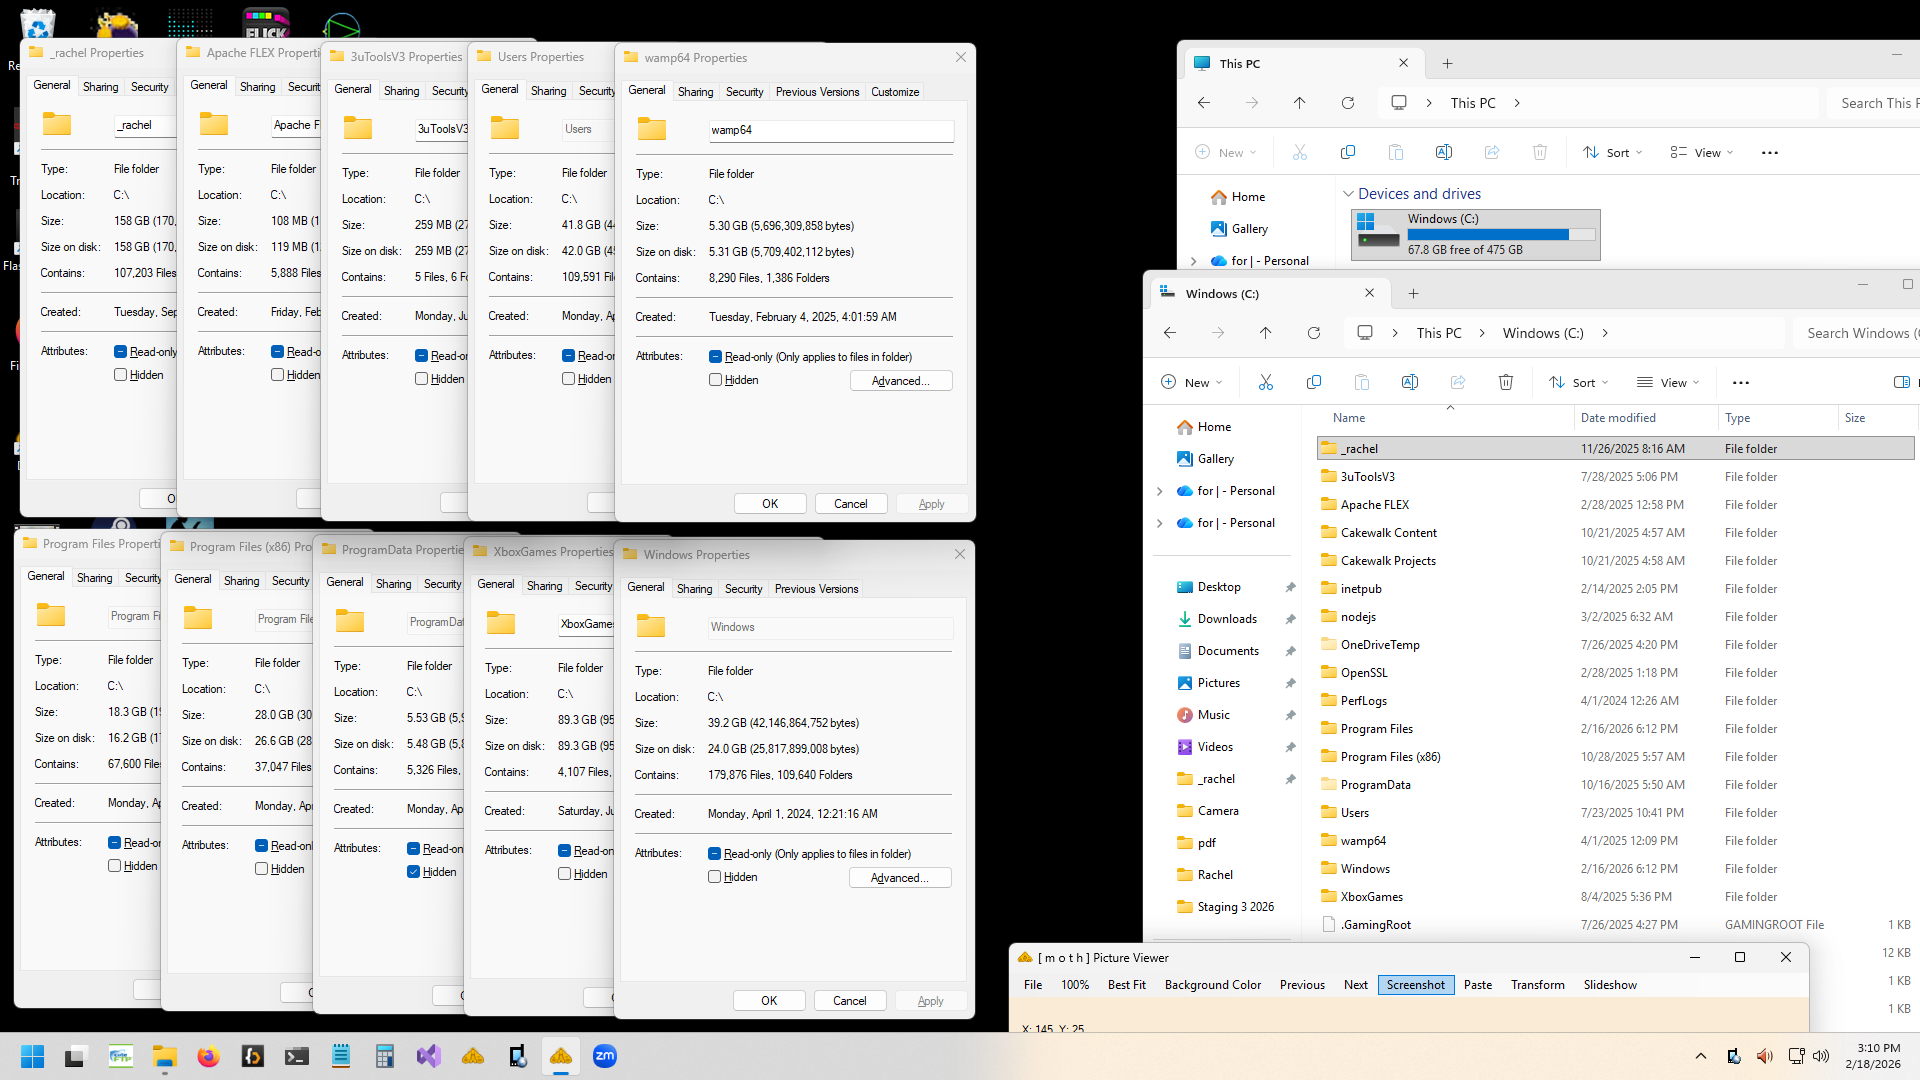1920x1080 pixels.
Task: Open the View dropdown in This PC window
Action: pos(1701,153)
